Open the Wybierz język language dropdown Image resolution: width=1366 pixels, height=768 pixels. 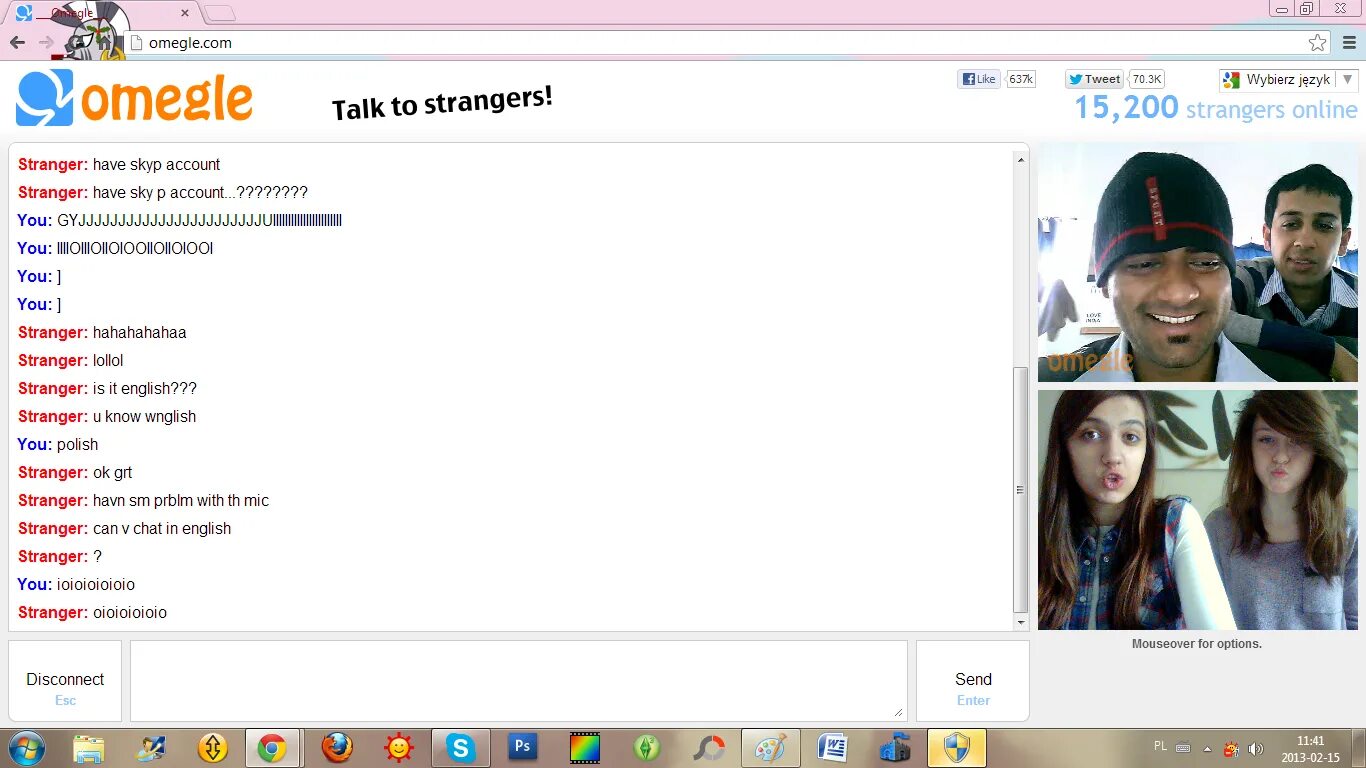click(1287, 78)
